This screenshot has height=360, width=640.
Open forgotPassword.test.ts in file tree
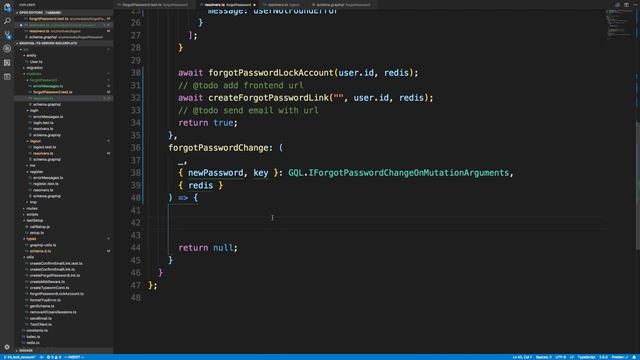(x=52, y=92)
